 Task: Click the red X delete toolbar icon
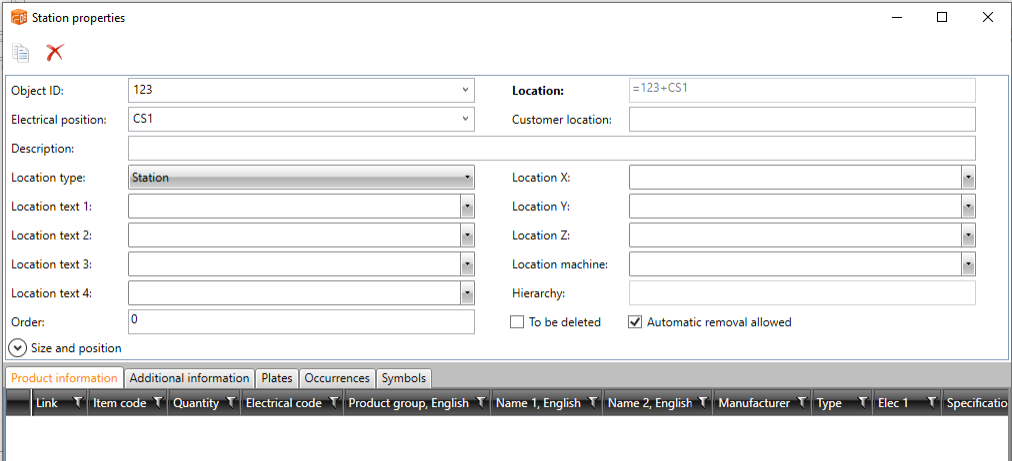(55, 53)
